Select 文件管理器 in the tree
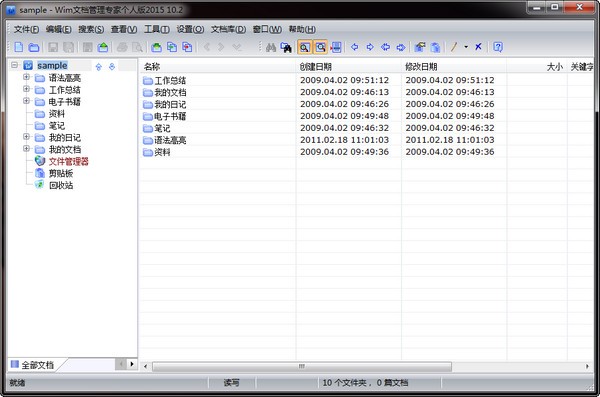 [x=68, y=162]
